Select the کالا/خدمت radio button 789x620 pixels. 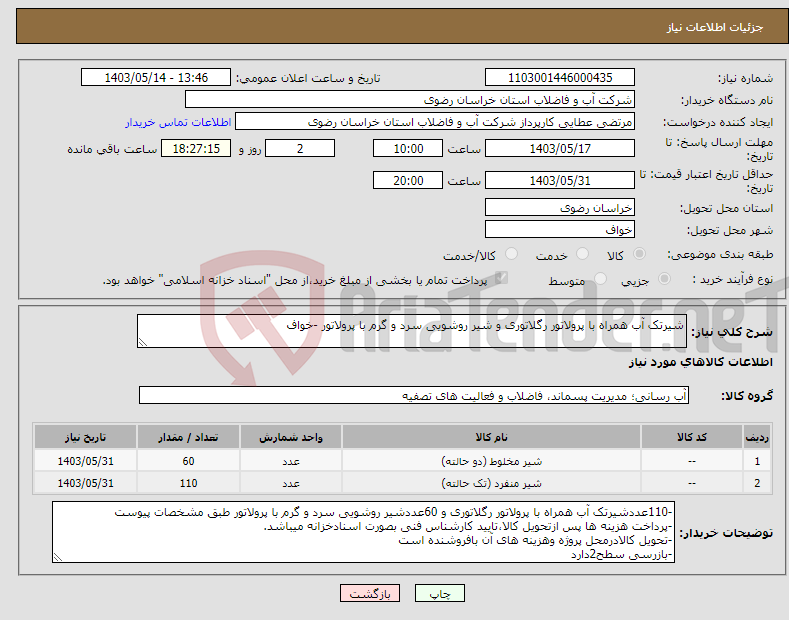coord(511,254)
